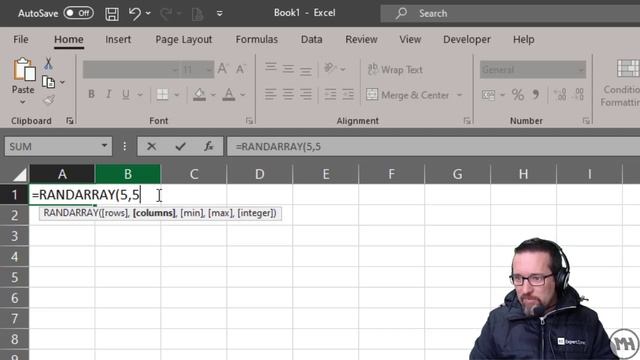Click the Middle Align icon
Image resolution: width=640 pixels, height=360 pixels.
[x=288, y=69]
